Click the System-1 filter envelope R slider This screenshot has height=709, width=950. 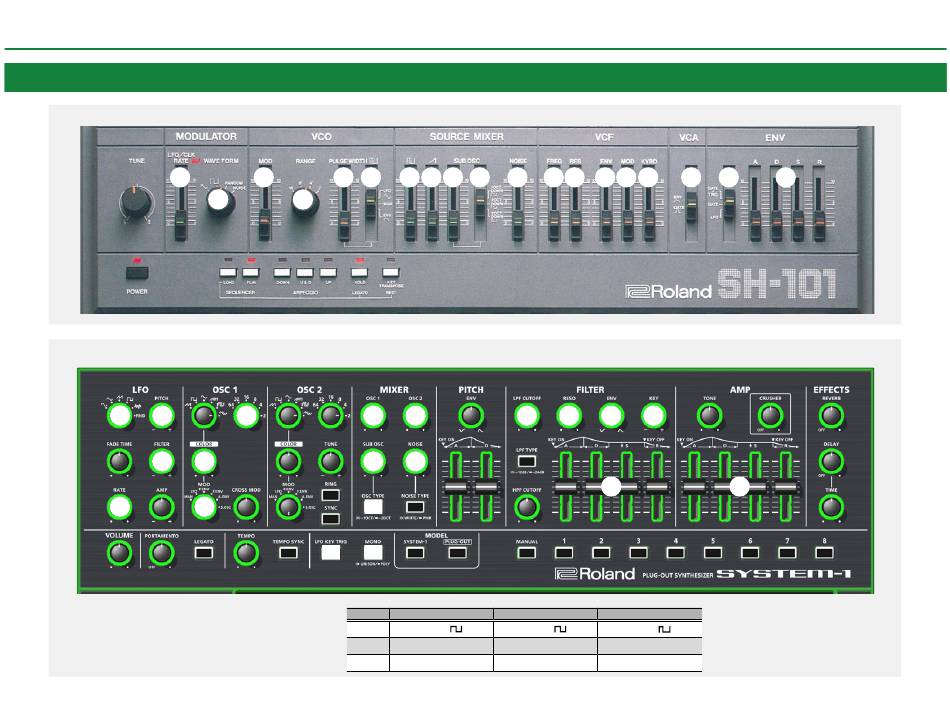(x=657, y=487)
